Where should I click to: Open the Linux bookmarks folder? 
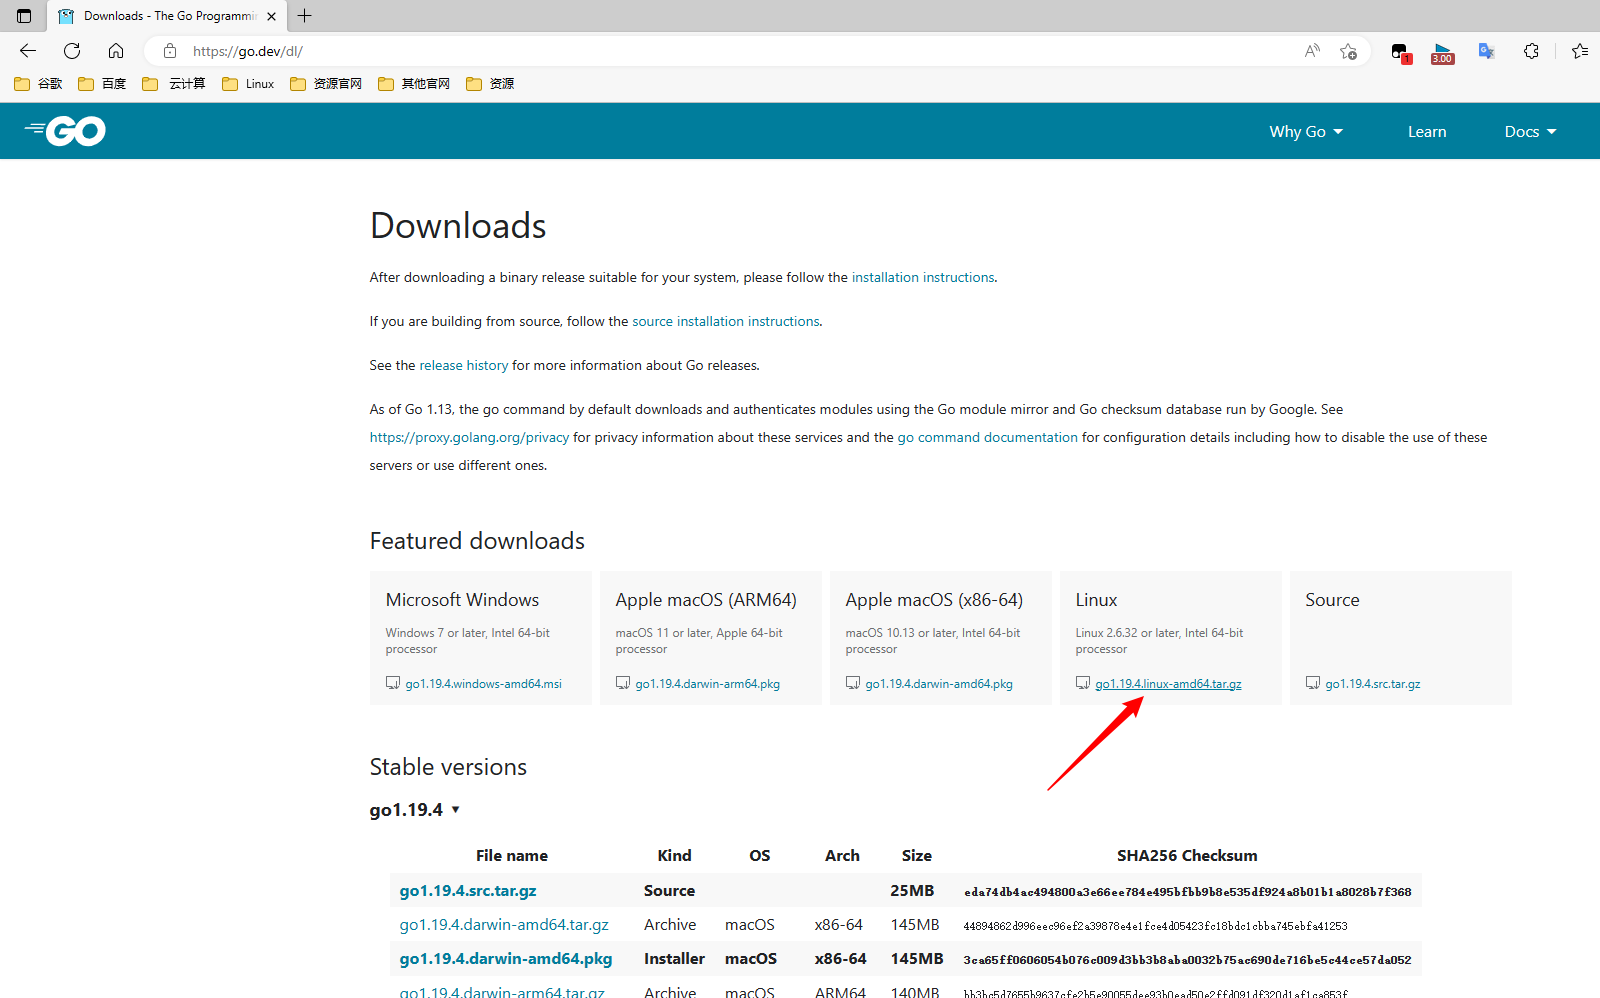coord(248,84)
